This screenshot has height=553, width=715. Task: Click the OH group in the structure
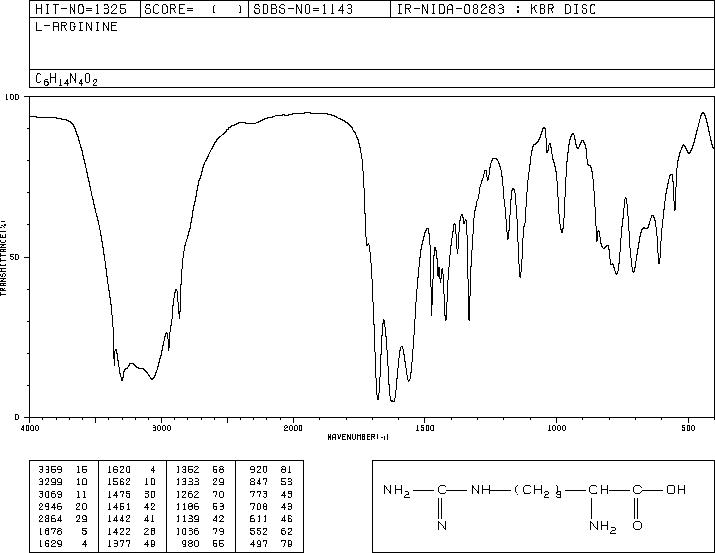point(676,490)
